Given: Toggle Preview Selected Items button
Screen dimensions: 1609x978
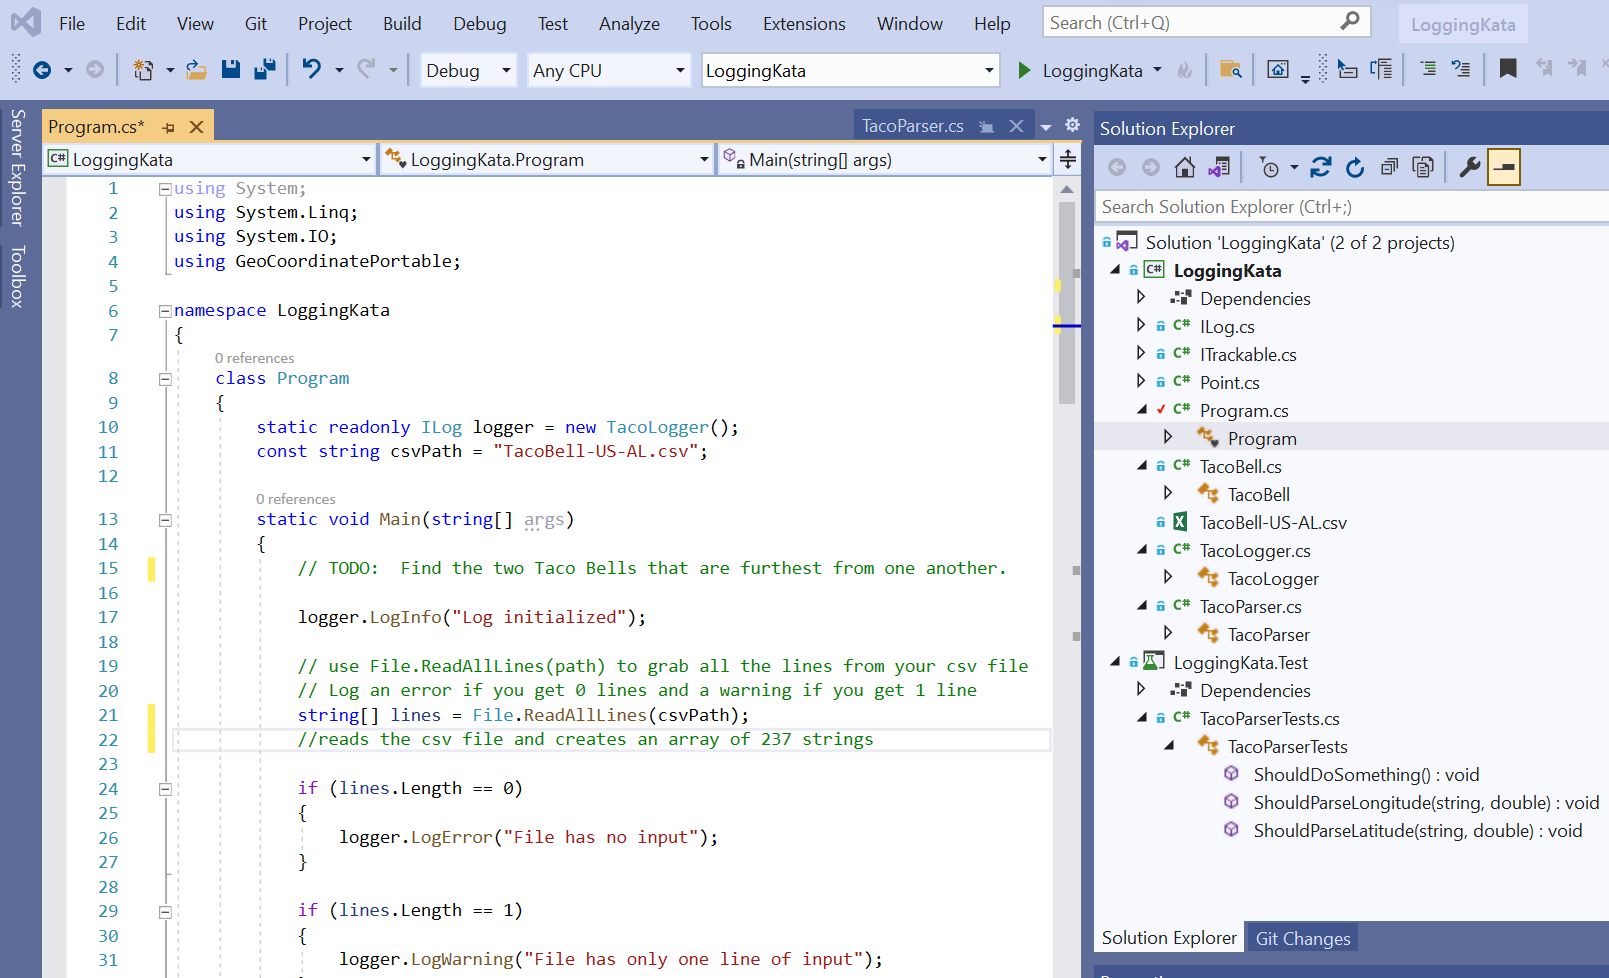Looking at the screenshot, I should pos(1504,168).
